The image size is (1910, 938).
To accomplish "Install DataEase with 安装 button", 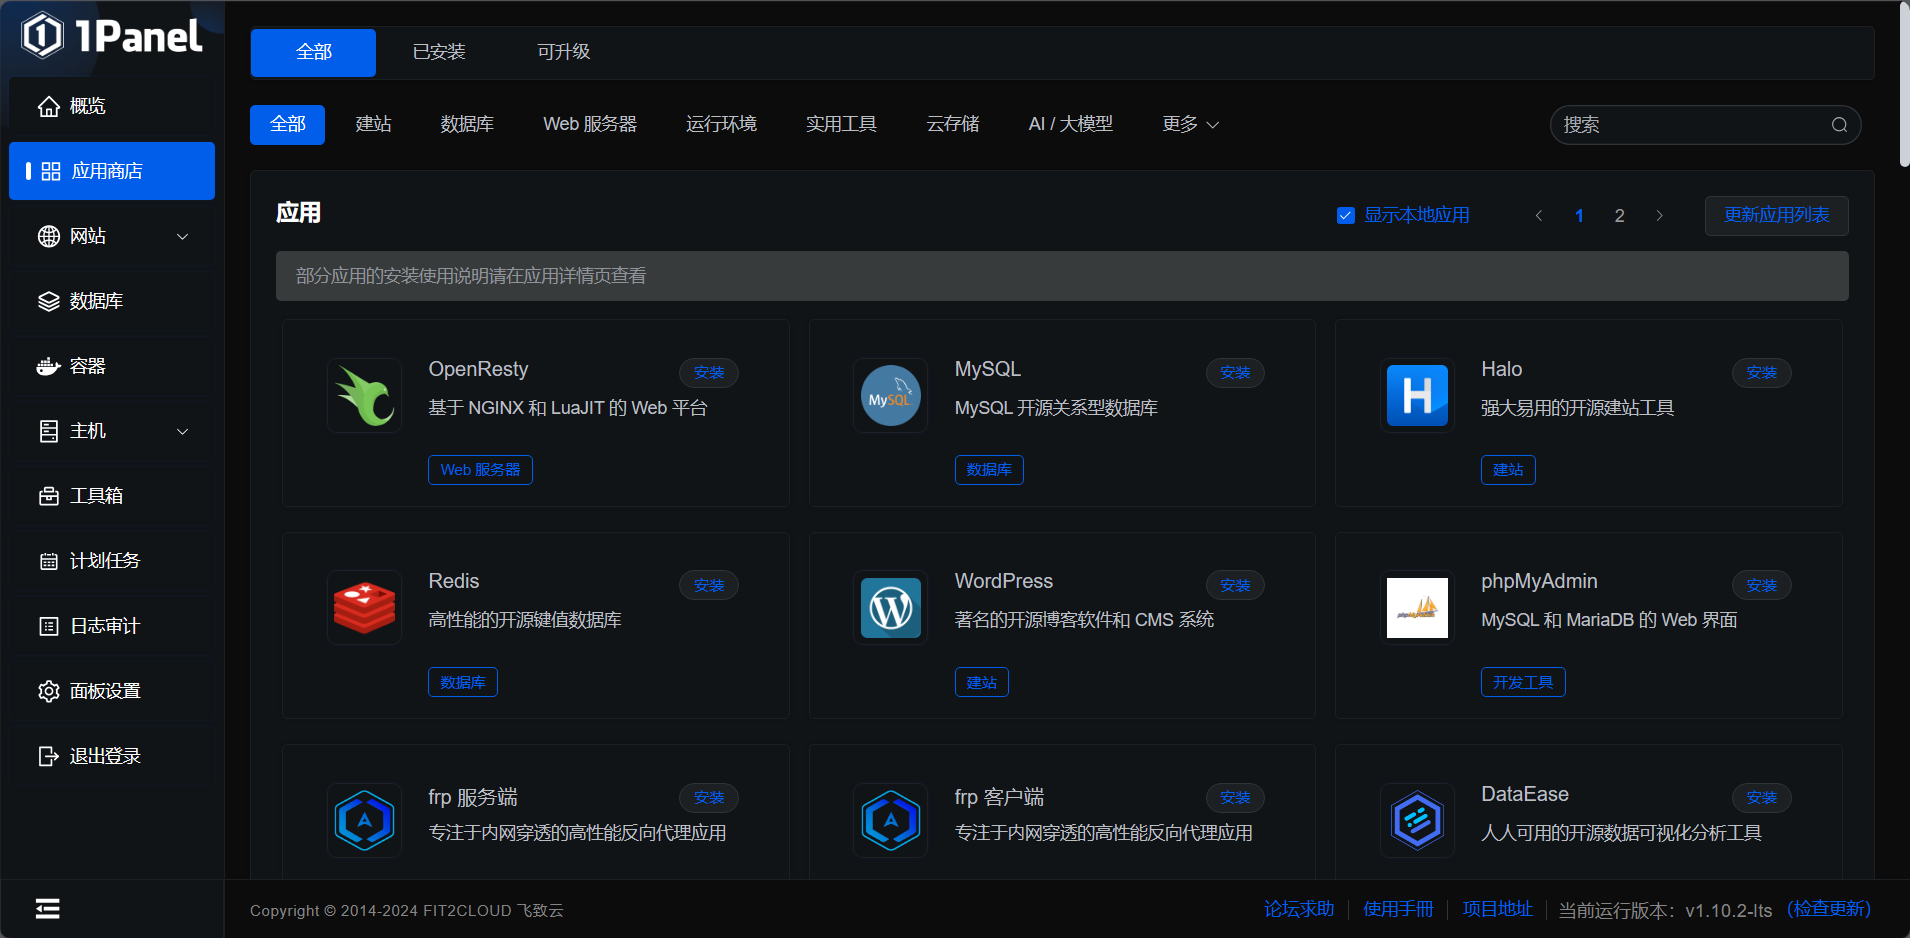I will click(x=1761, y=798).
